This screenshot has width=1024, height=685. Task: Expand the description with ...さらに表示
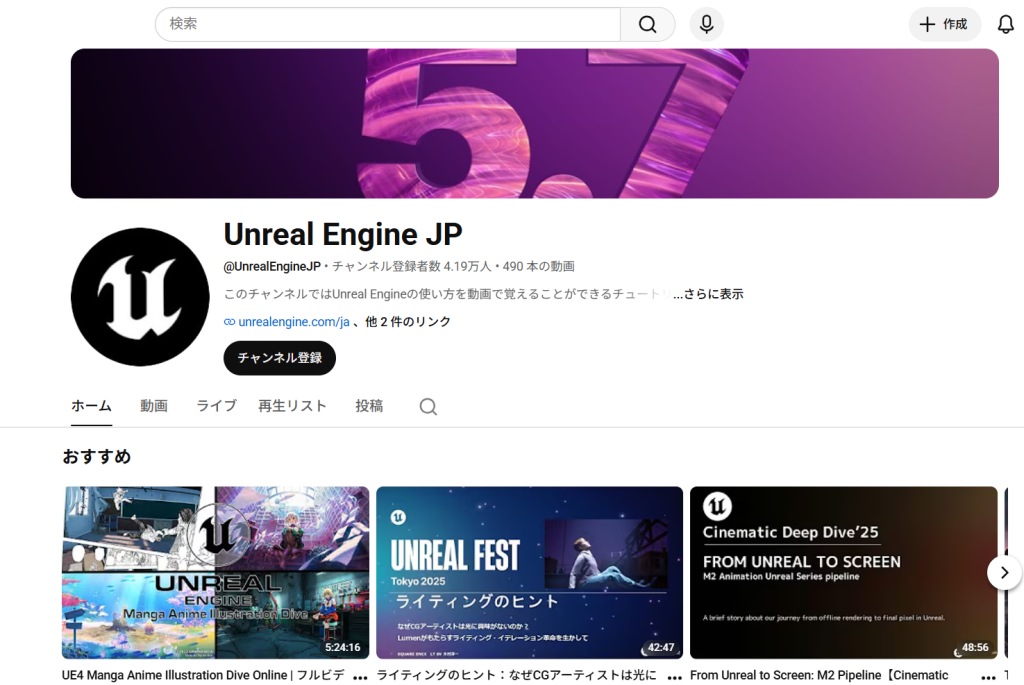point(709,294)
